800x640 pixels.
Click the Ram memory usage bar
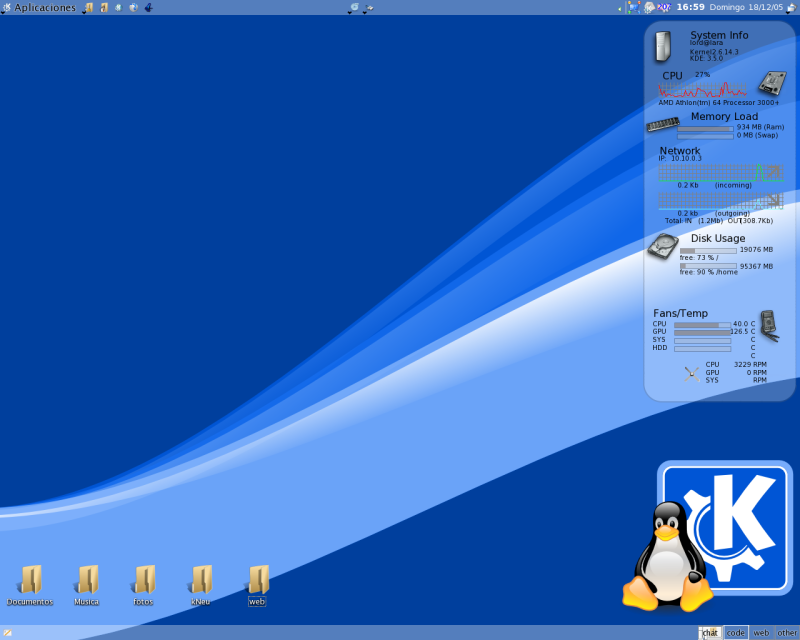705,129
